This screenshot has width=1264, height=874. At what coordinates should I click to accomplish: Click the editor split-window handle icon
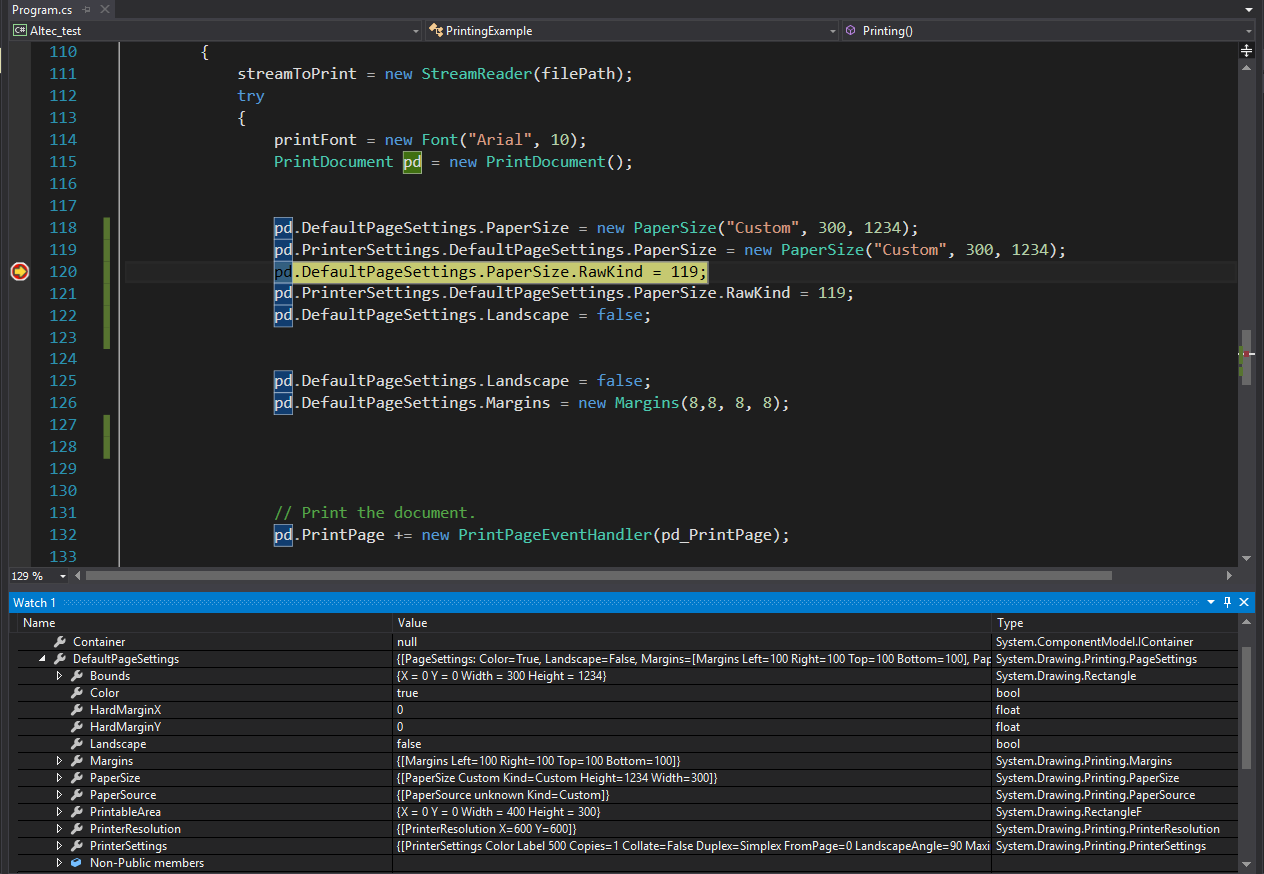pos(1246,50)
